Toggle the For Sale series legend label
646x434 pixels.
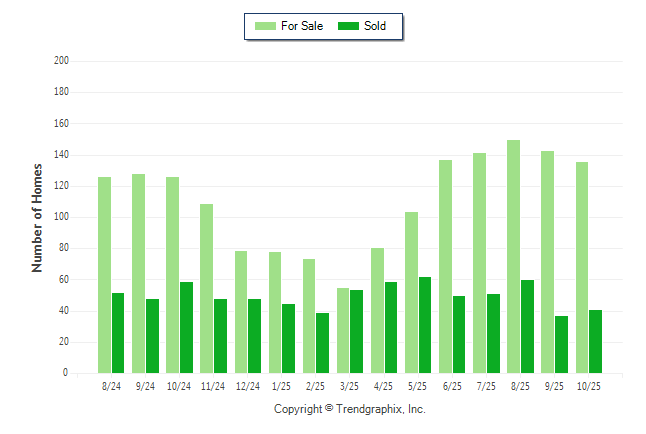[302, 26]
